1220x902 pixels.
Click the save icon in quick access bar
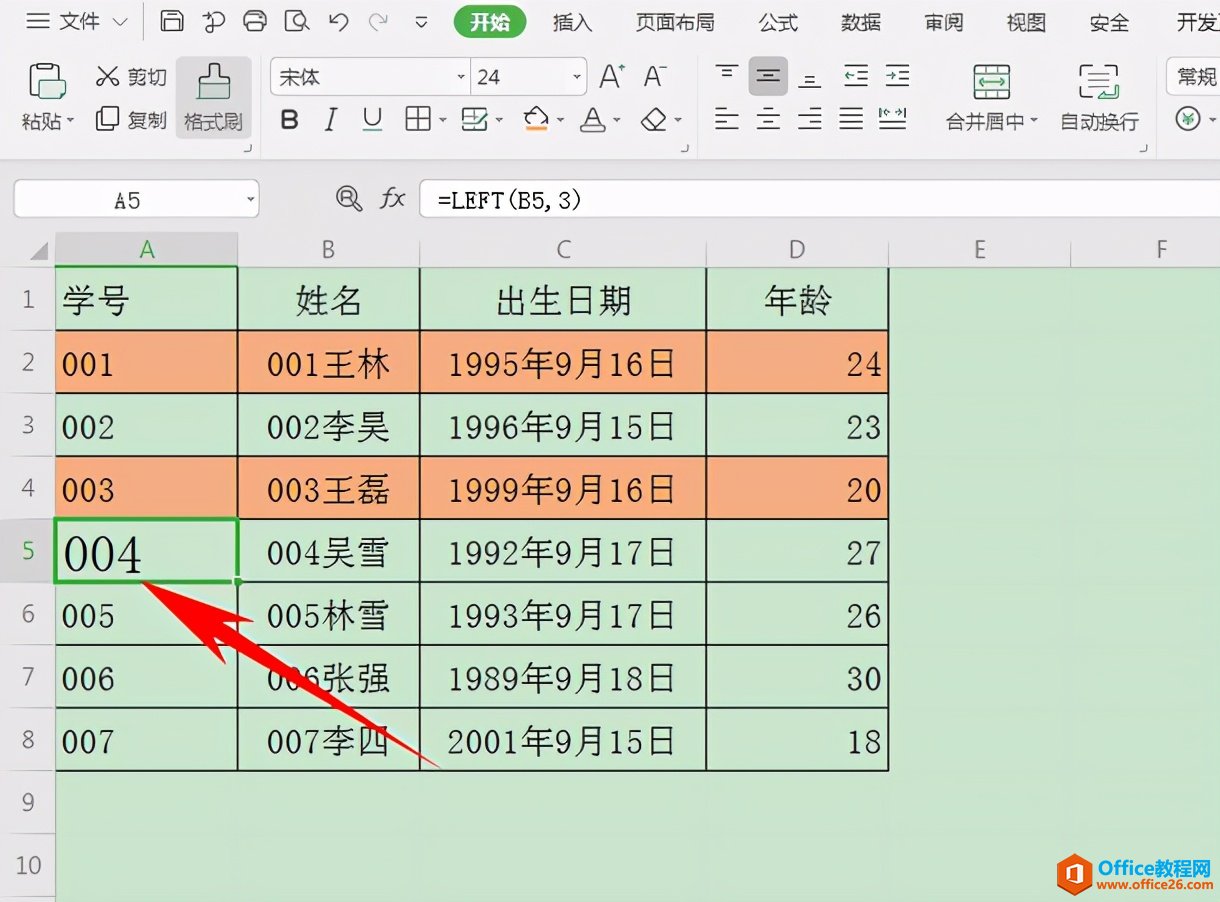pyautogui.click(x=172, y=21)
